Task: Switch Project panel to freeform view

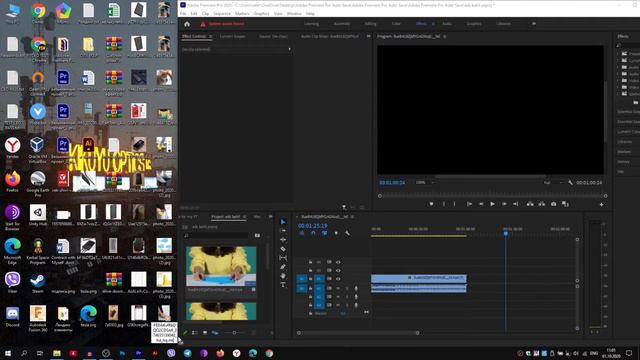Action: click(215, 333)
